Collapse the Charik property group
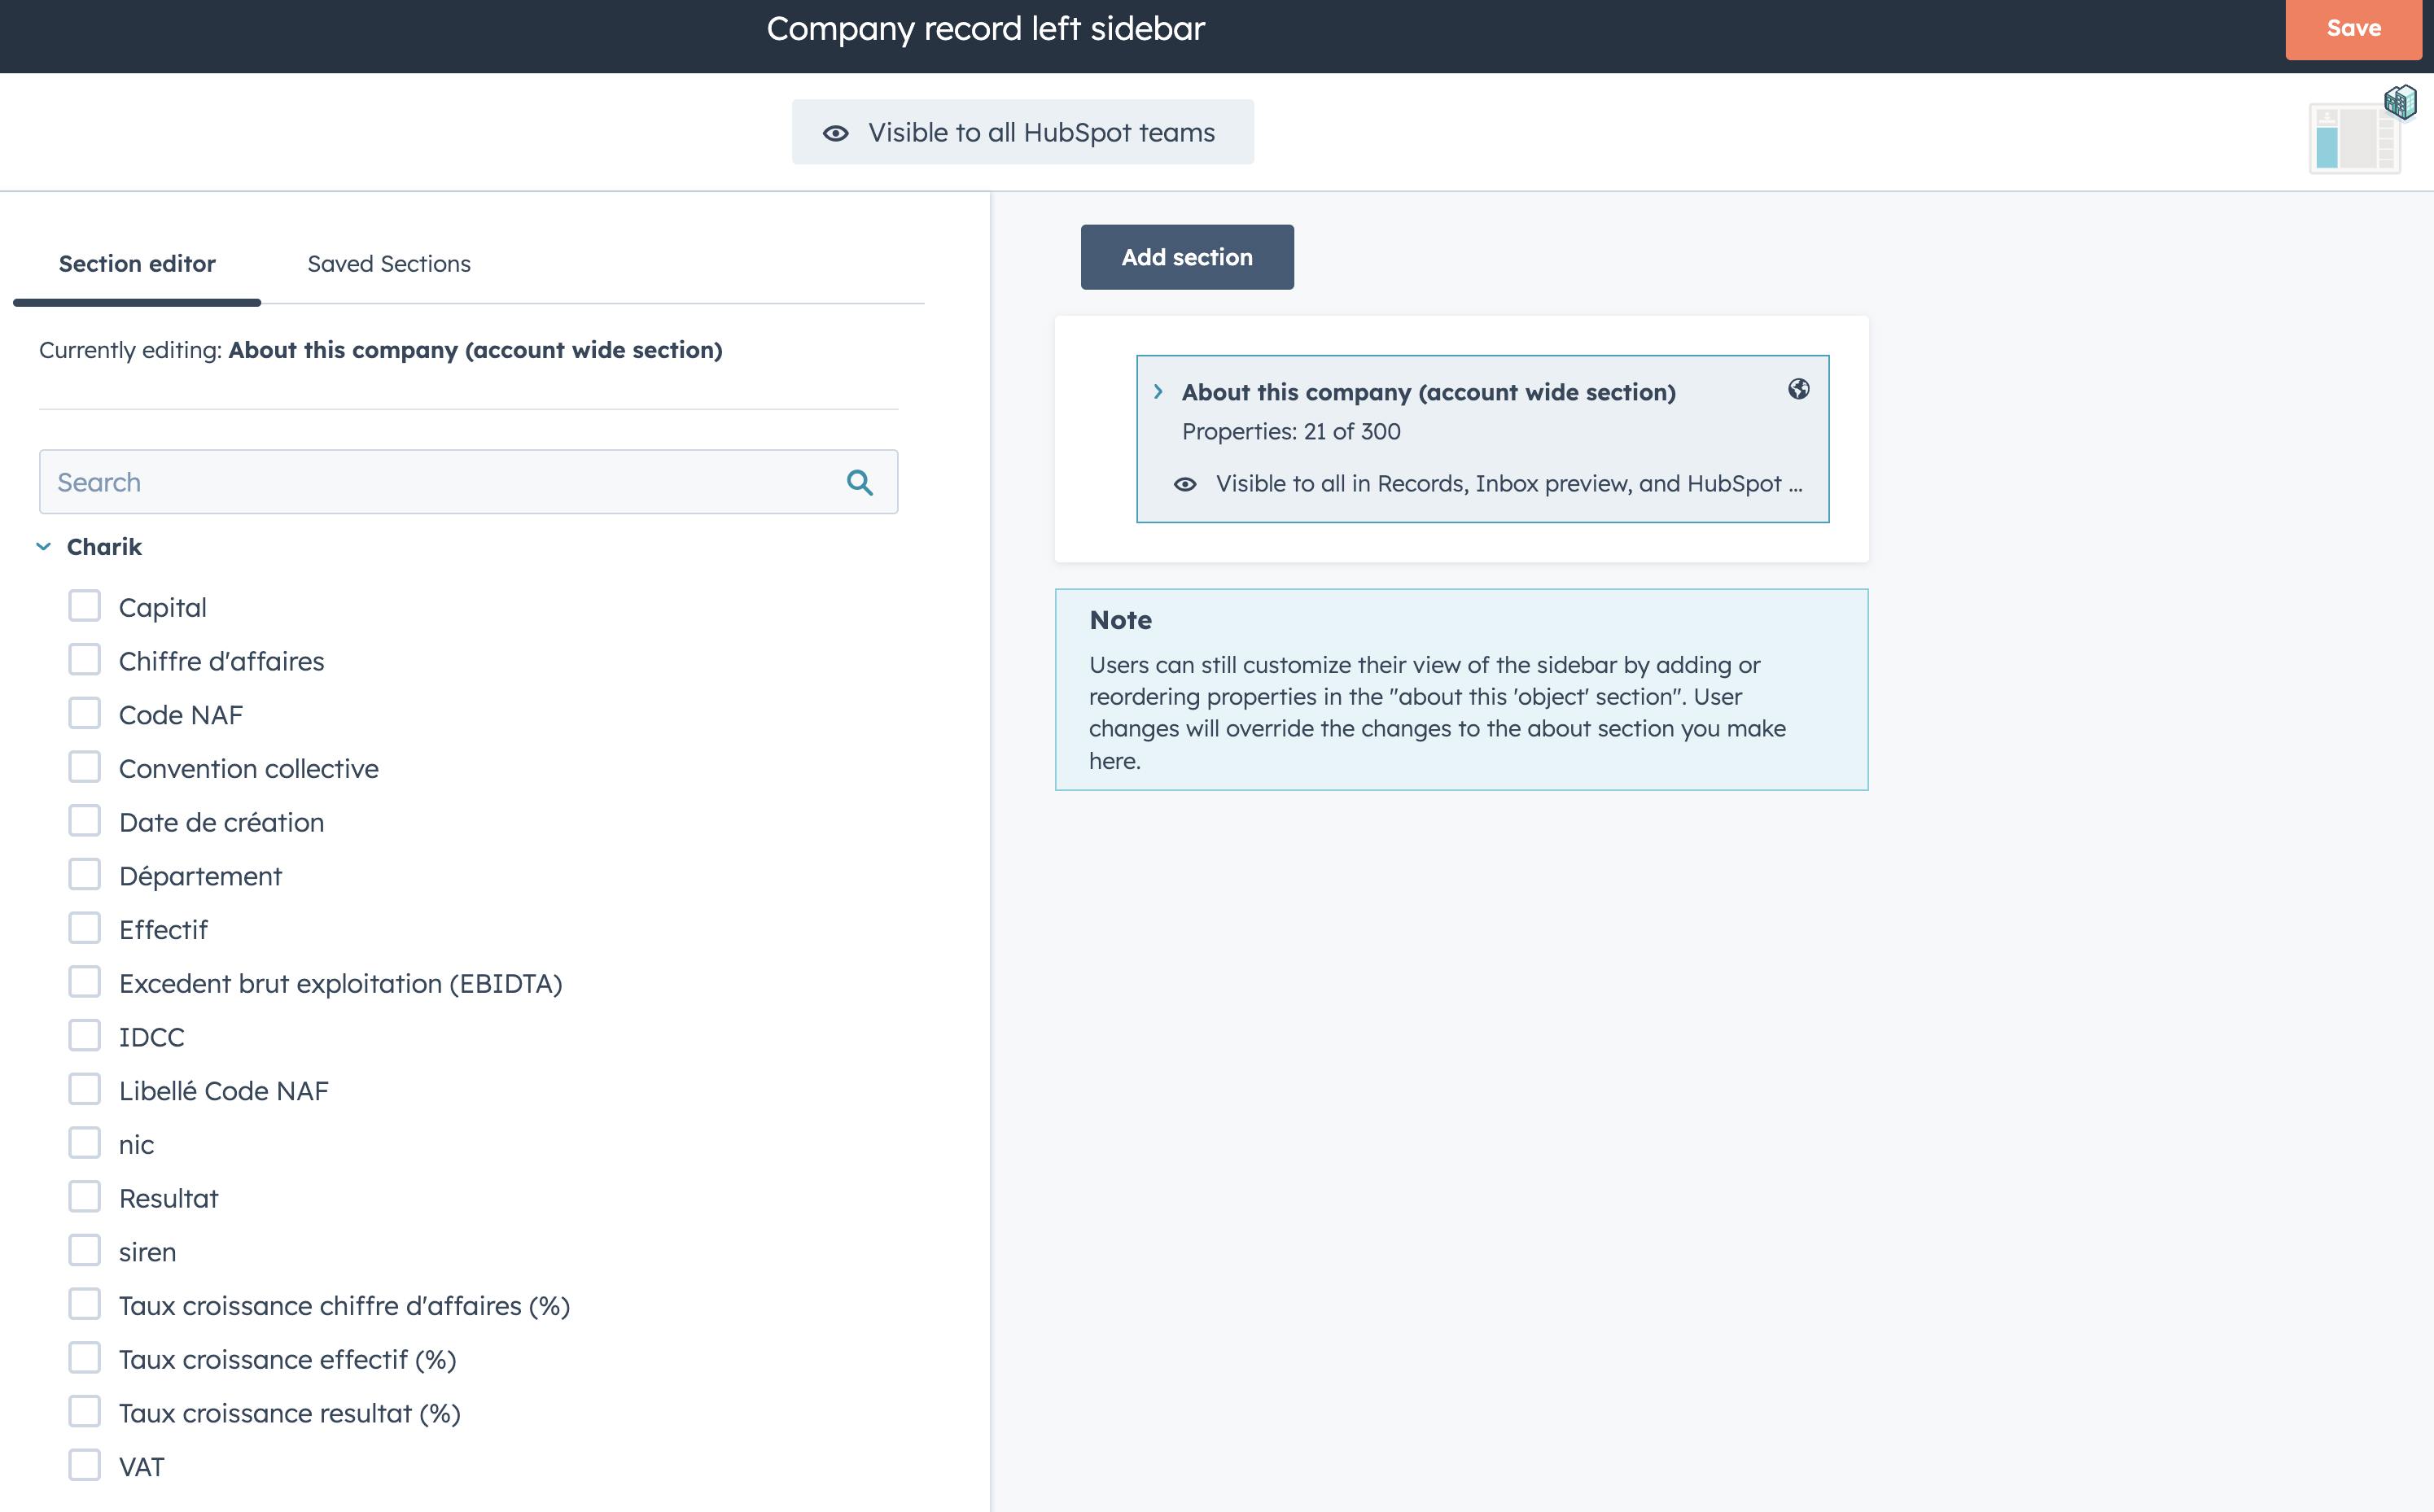 [44, 547]
